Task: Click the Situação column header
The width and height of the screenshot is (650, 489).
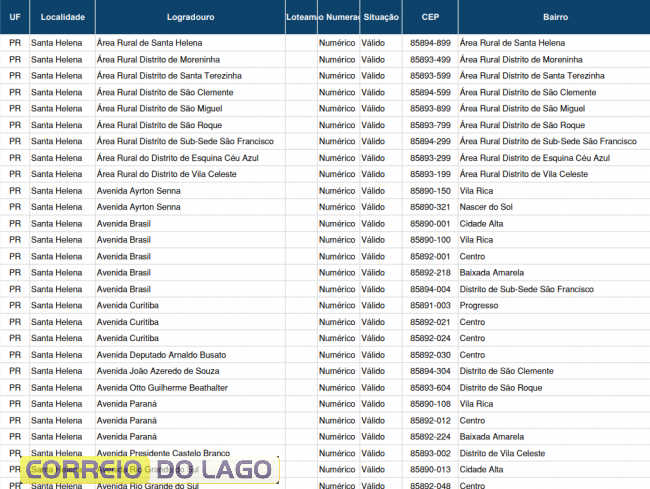Action: point(381,17)
